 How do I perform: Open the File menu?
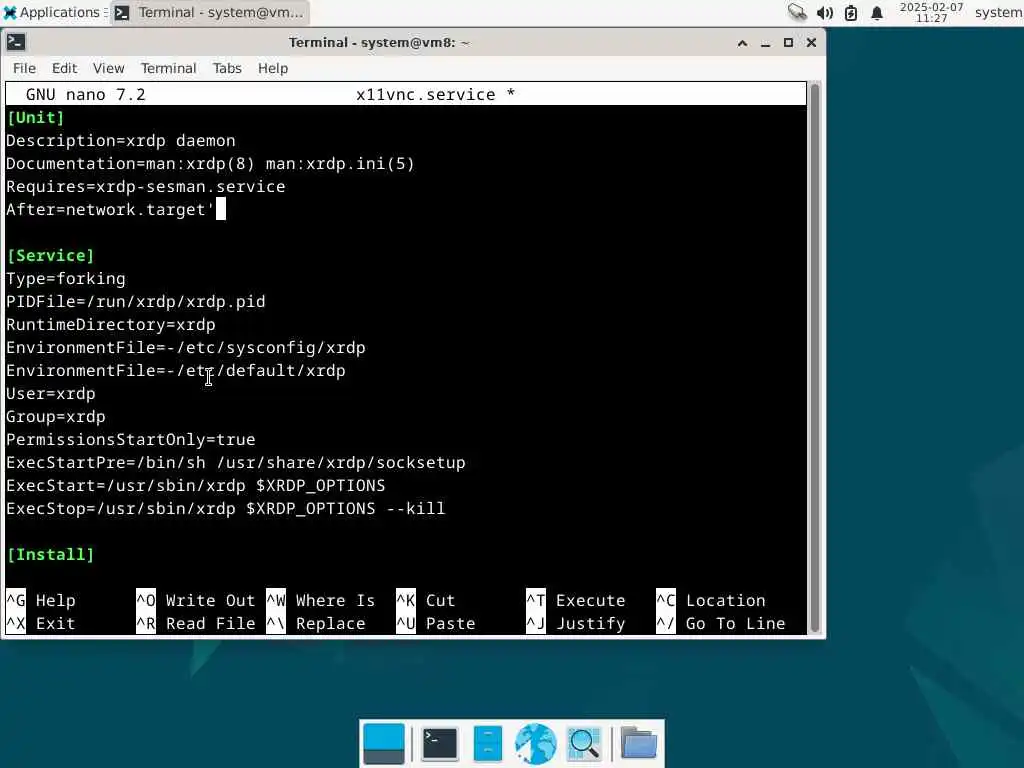tap(24, 68)
